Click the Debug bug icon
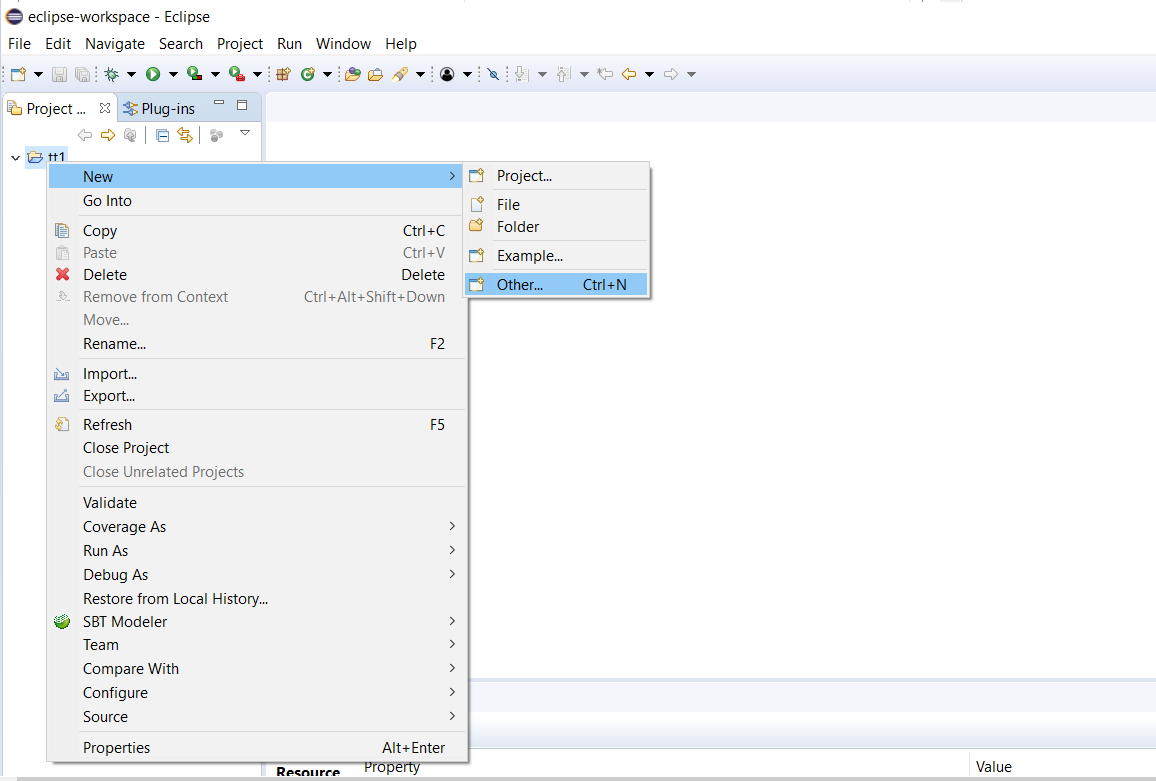This screenshot has height=781, width=1156. pyautogui.click(x=112, y=74)
